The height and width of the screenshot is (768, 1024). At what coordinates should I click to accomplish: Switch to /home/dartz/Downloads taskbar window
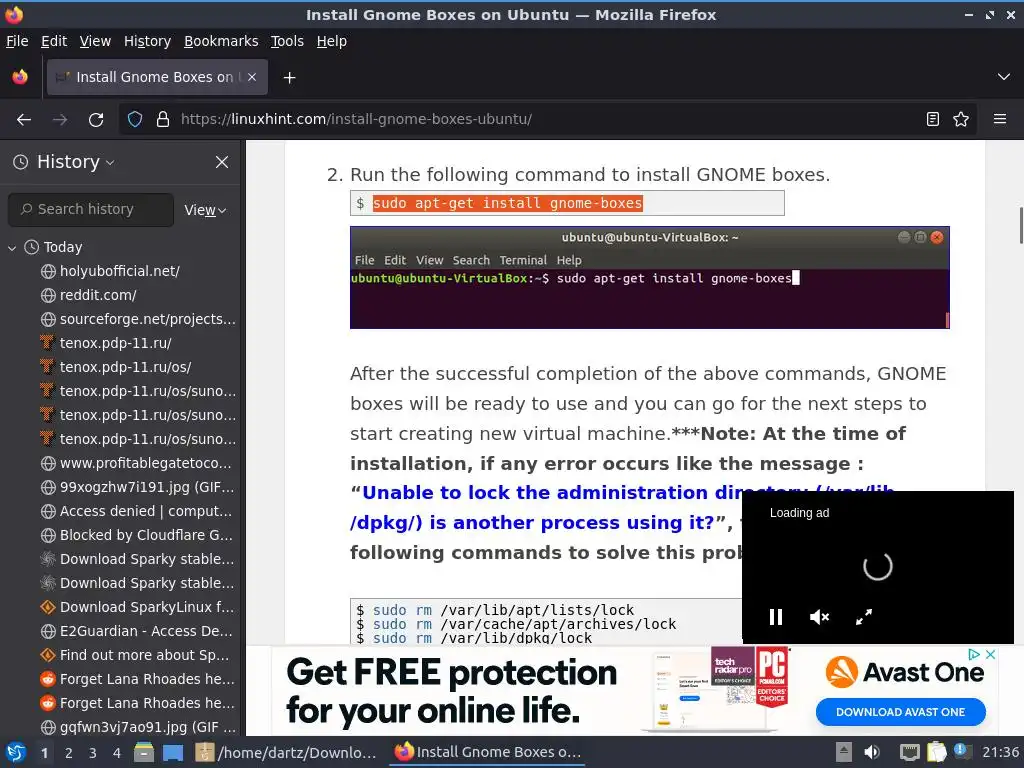point(286,752)
